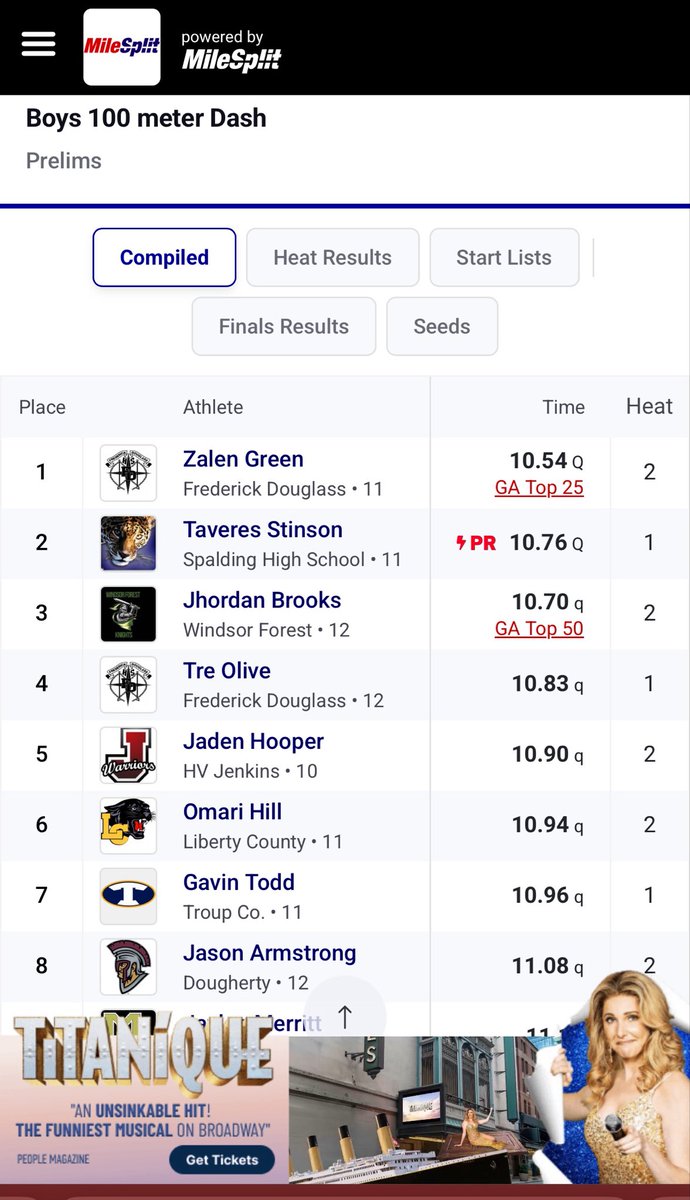Tap the Troup Co. team logo
Screen dimensions: 690x1200
point(128,896)
